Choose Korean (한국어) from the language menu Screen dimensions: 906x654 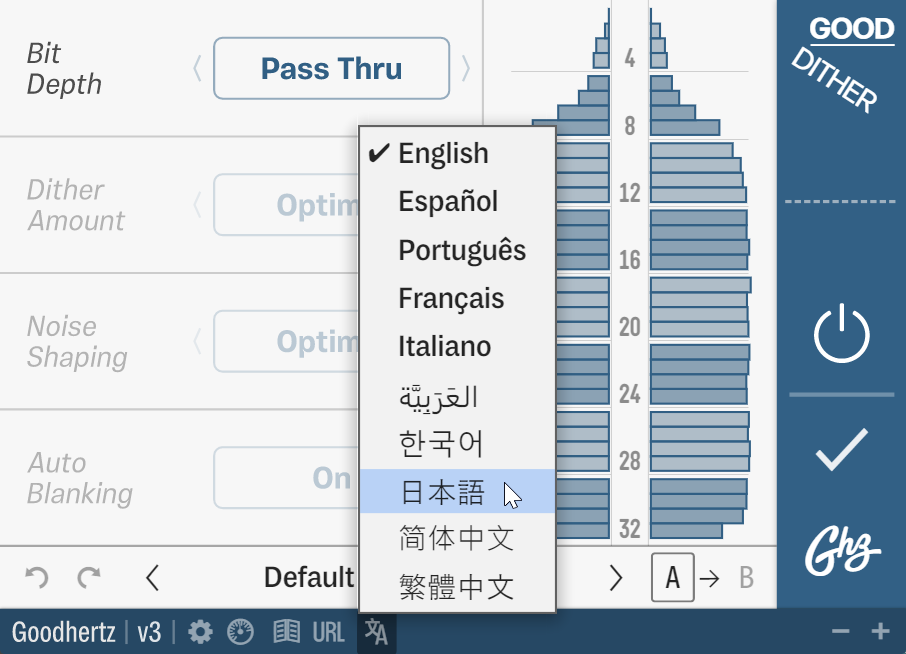tap(457, 444)
